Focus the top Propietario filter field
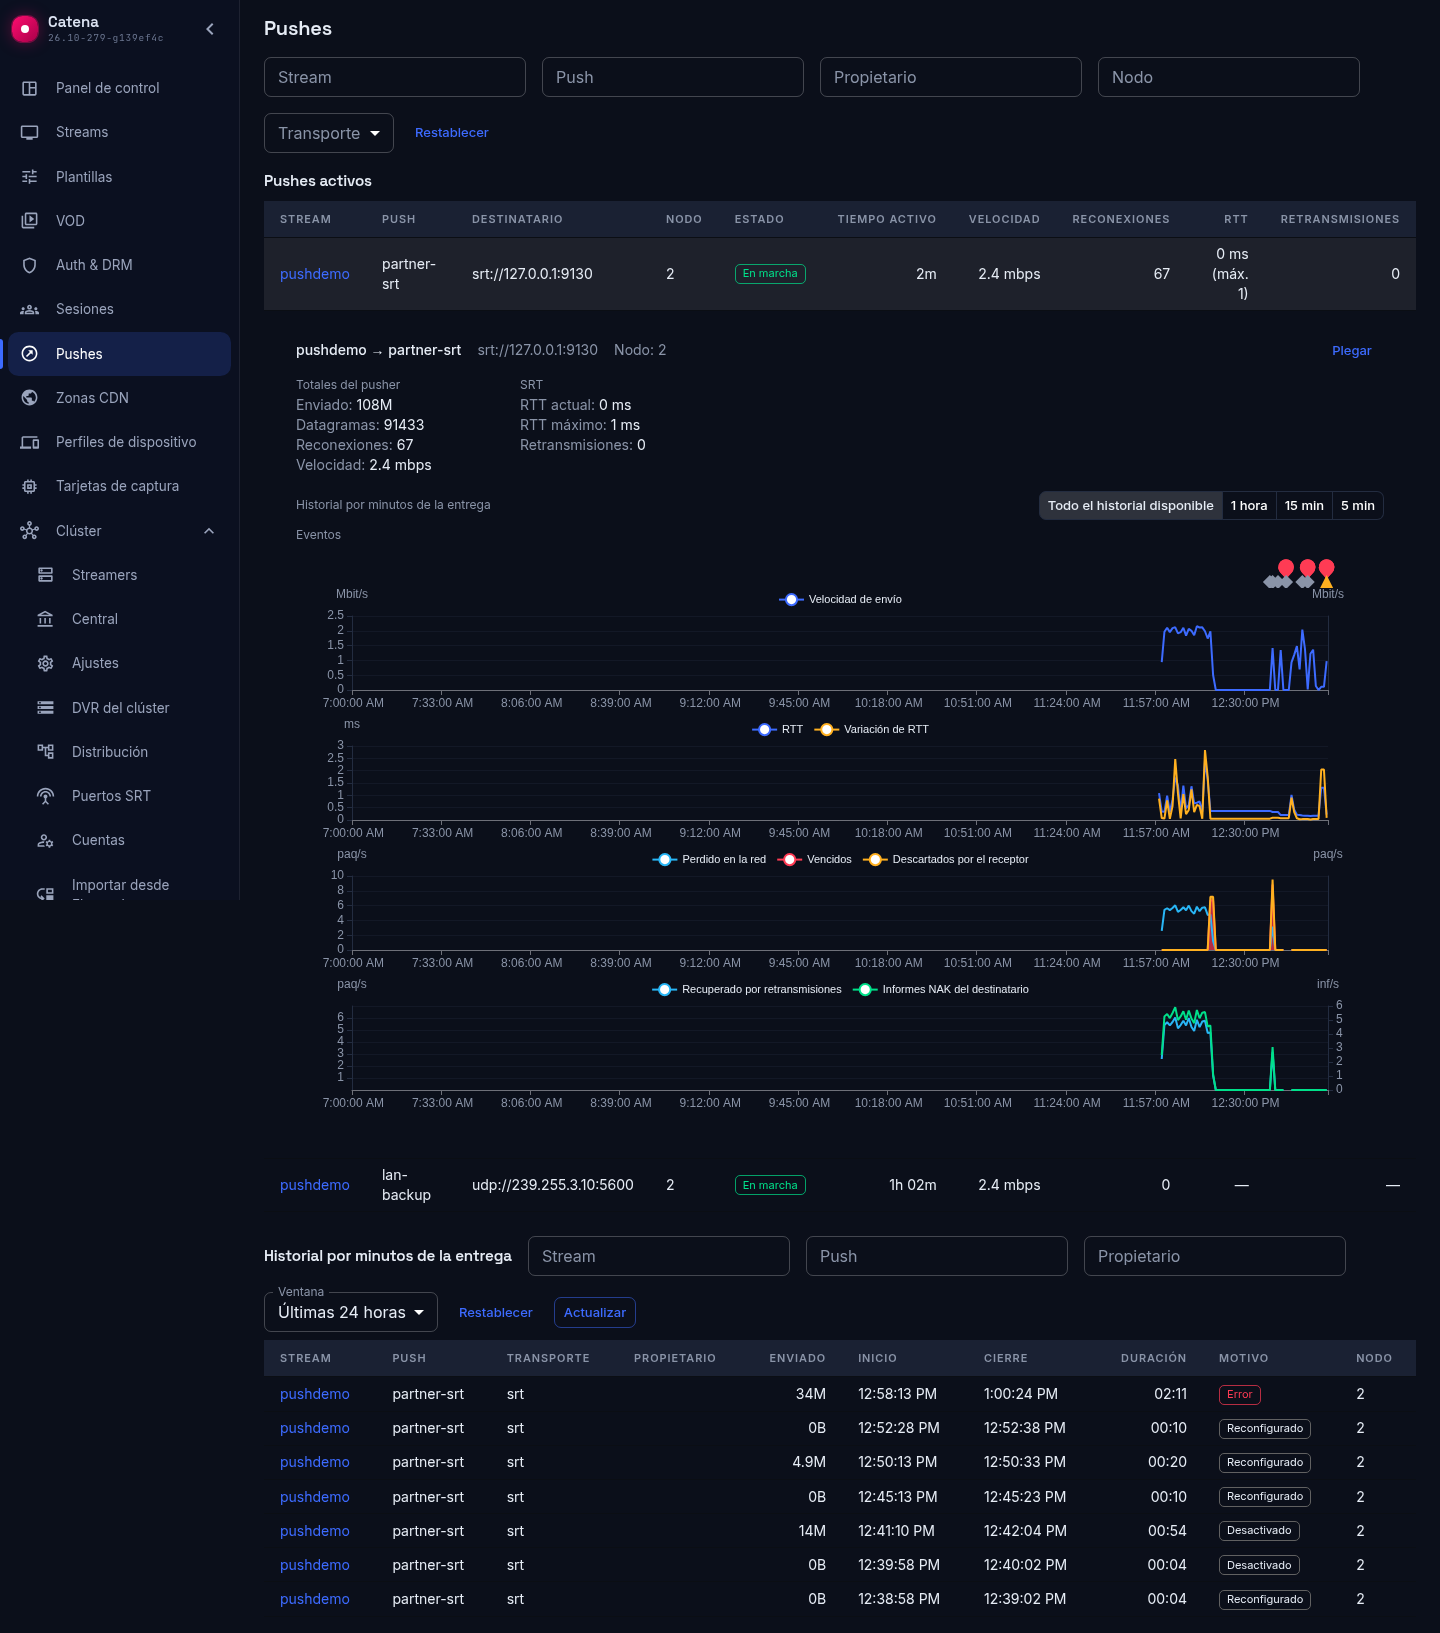1440x1633 pixels. (951, 77)
